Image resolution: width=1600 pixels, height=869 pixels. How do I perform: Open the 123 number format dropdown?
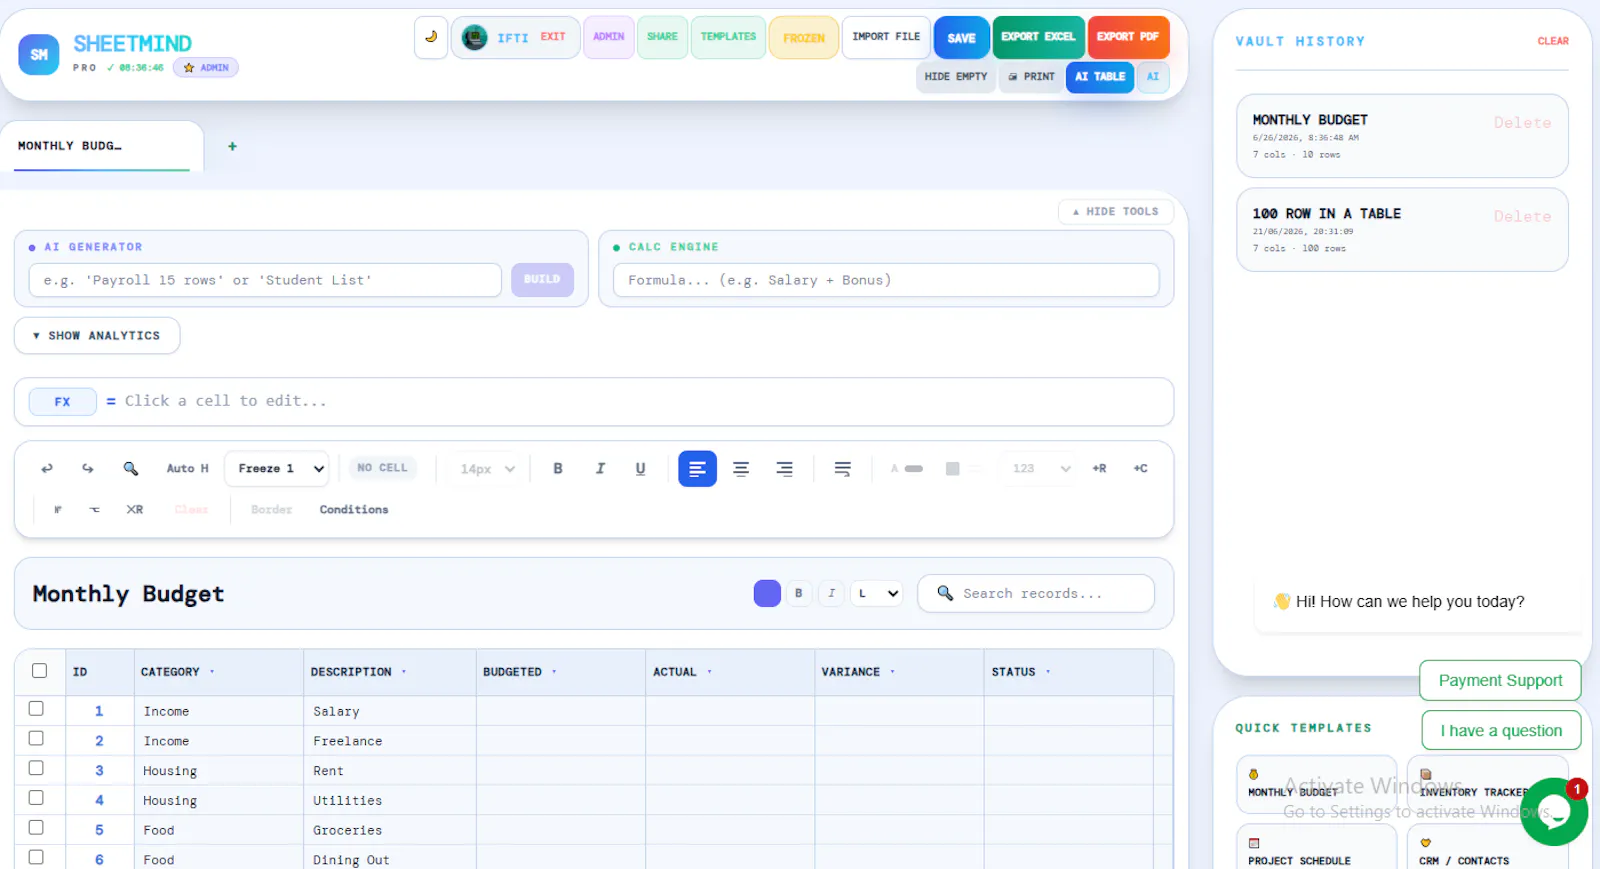tap(1041, 468)
